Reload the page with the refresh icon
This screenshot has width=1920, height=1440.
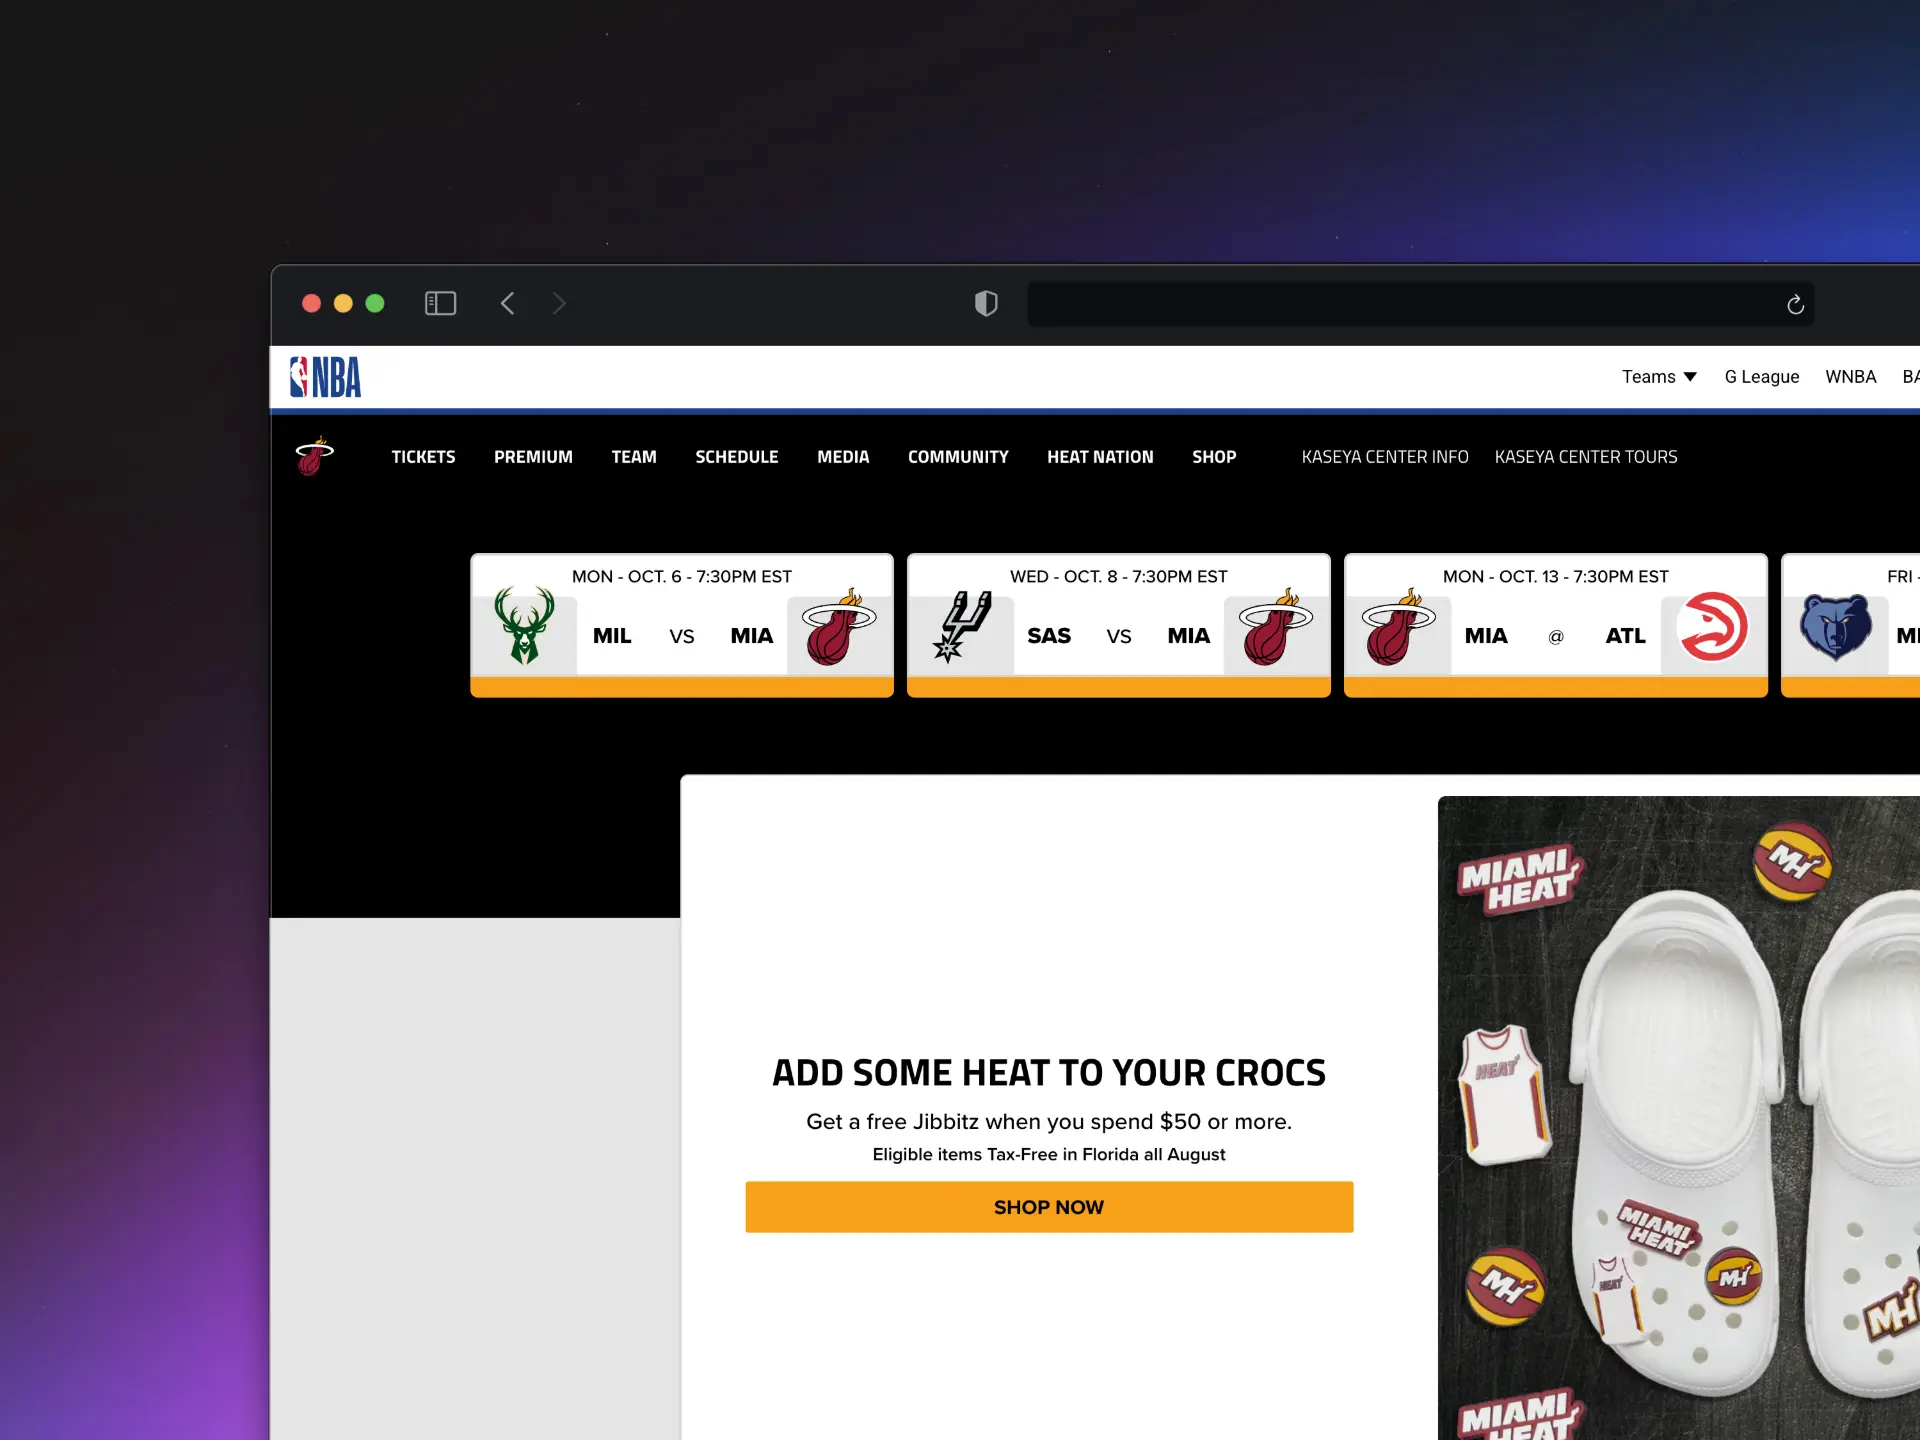pos(1795,304)
